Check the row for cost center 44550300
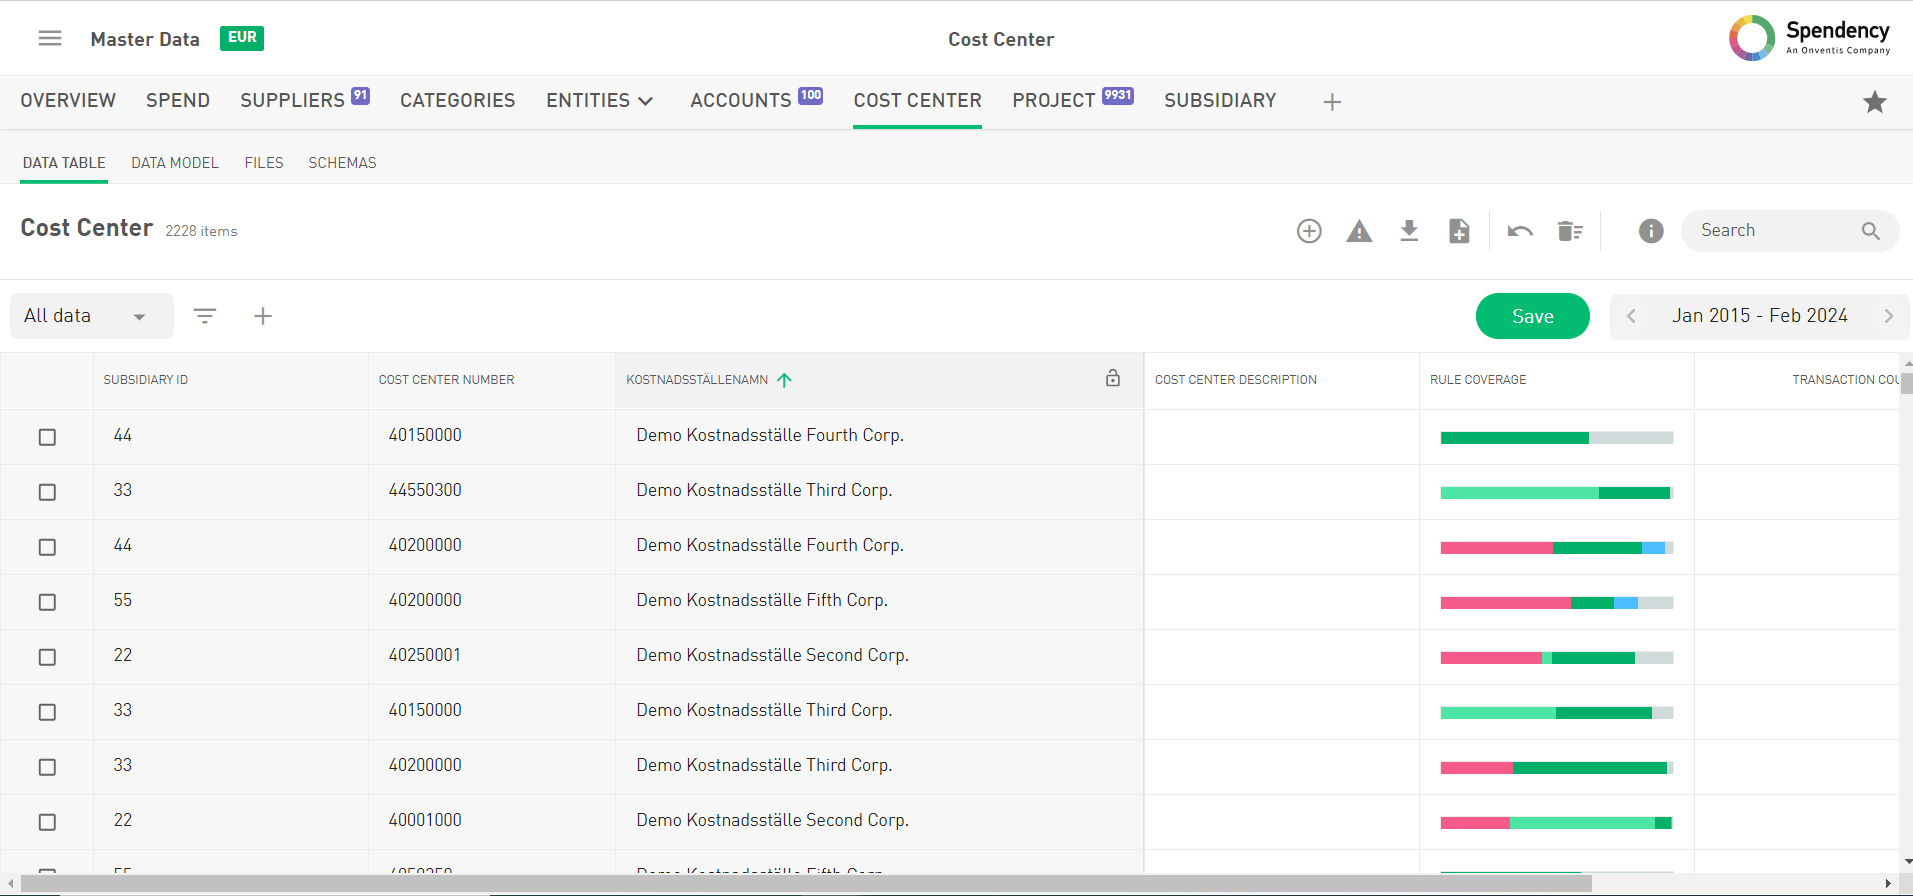The width and height of the screenshot is (1913, 896). click(47, 492)
